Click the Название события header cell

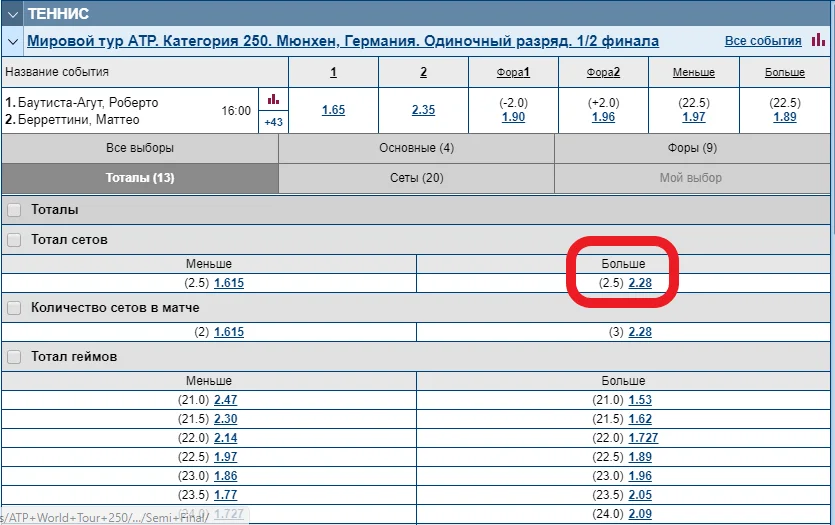click(145, 72)
